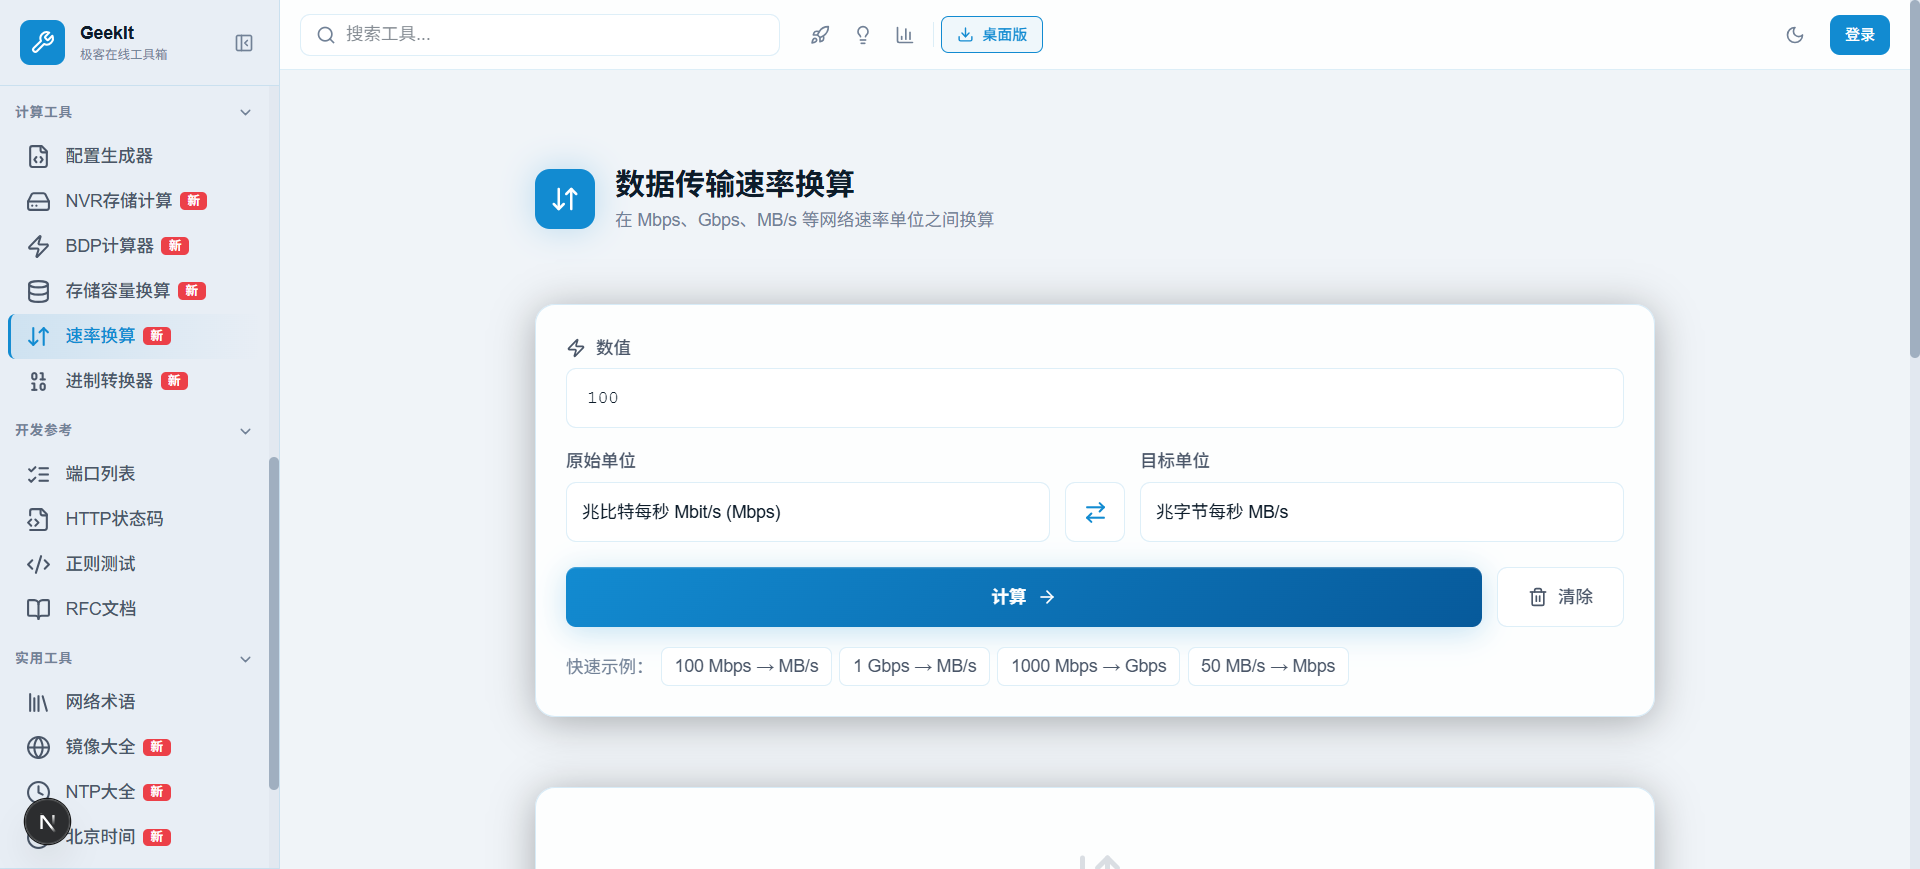Click the 新 badge beside 速率换算
This screenshot has width=1920, height=869.
(157, 336)
